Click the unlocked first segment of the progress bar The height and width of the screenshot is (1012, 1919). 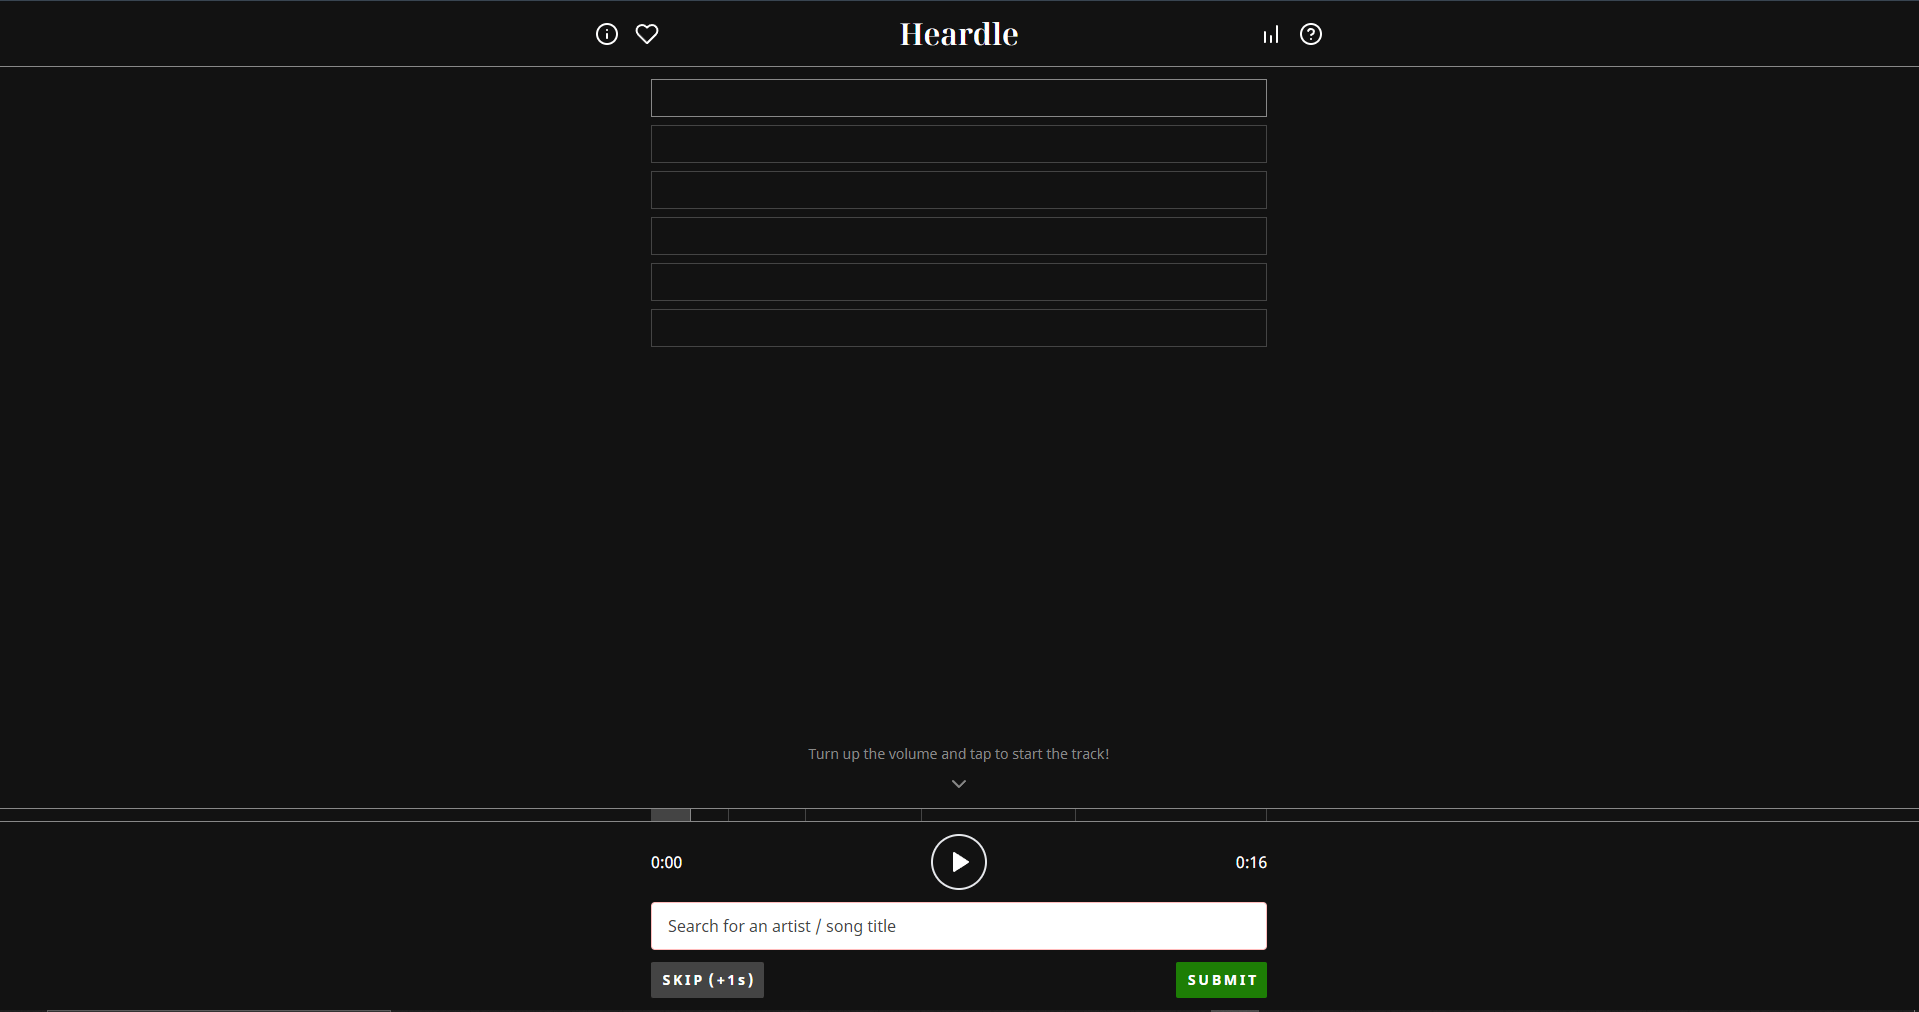670,815
